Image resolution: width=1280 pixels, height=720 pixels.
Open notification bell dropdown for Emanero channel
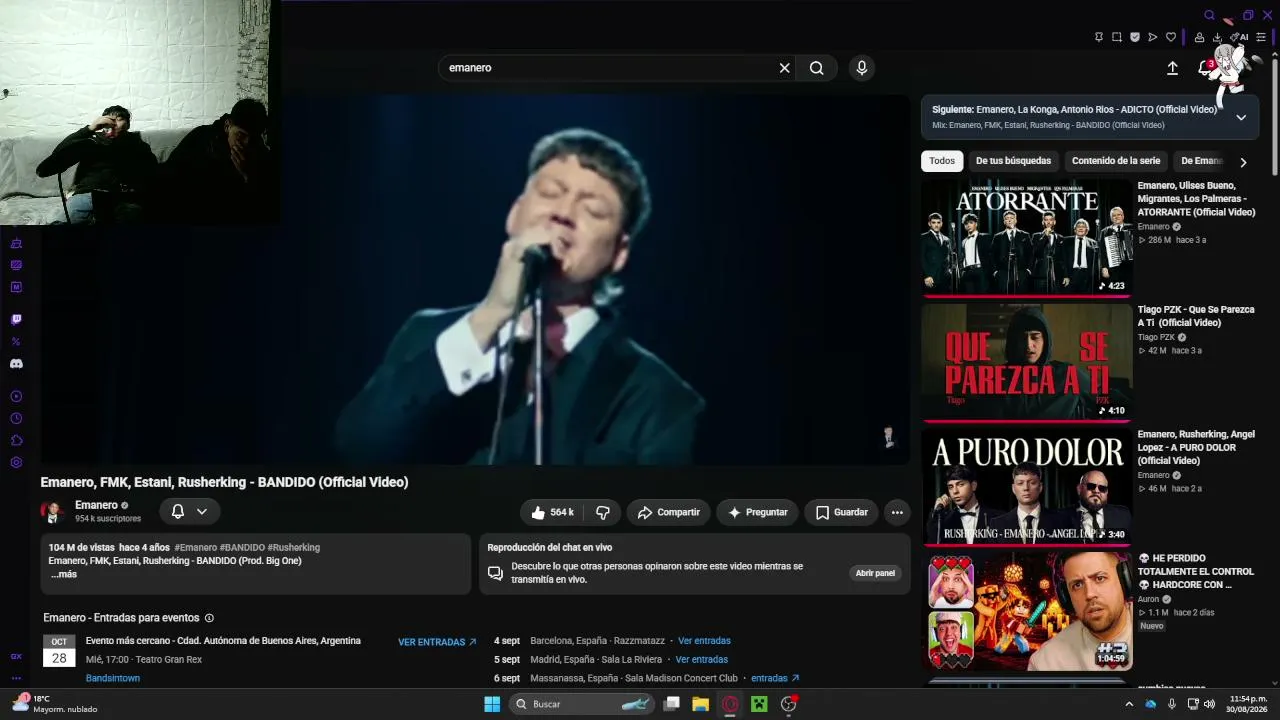[189, 512]
